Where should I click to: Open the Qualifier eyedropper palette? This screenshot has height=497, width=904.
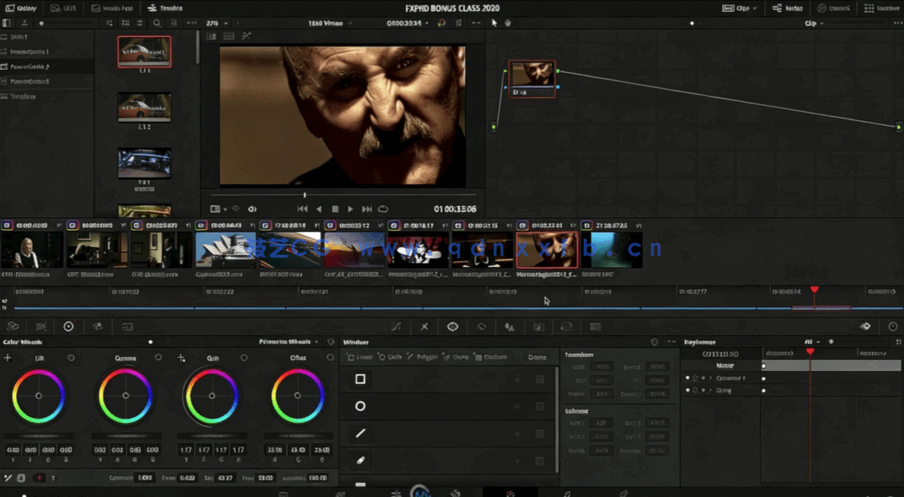click(x=424, y=326)
